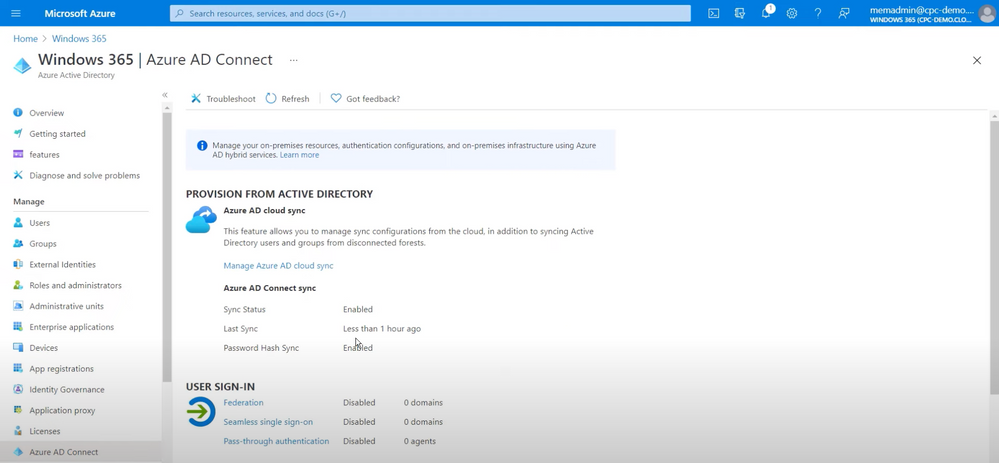Click the Troubleshoot toolbar button

(223, 99)
